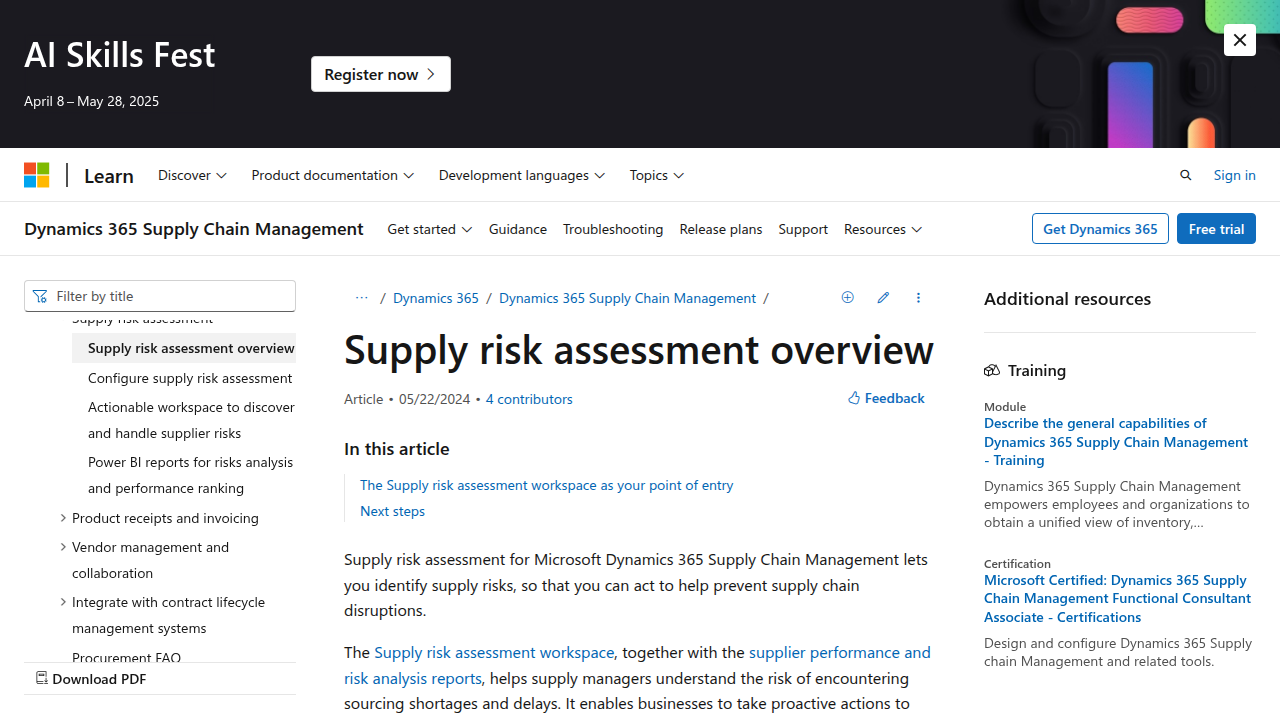Open Configure supply risk assessment page
The height and width of the screenshot is (720, 1280).
click(190, 378)
